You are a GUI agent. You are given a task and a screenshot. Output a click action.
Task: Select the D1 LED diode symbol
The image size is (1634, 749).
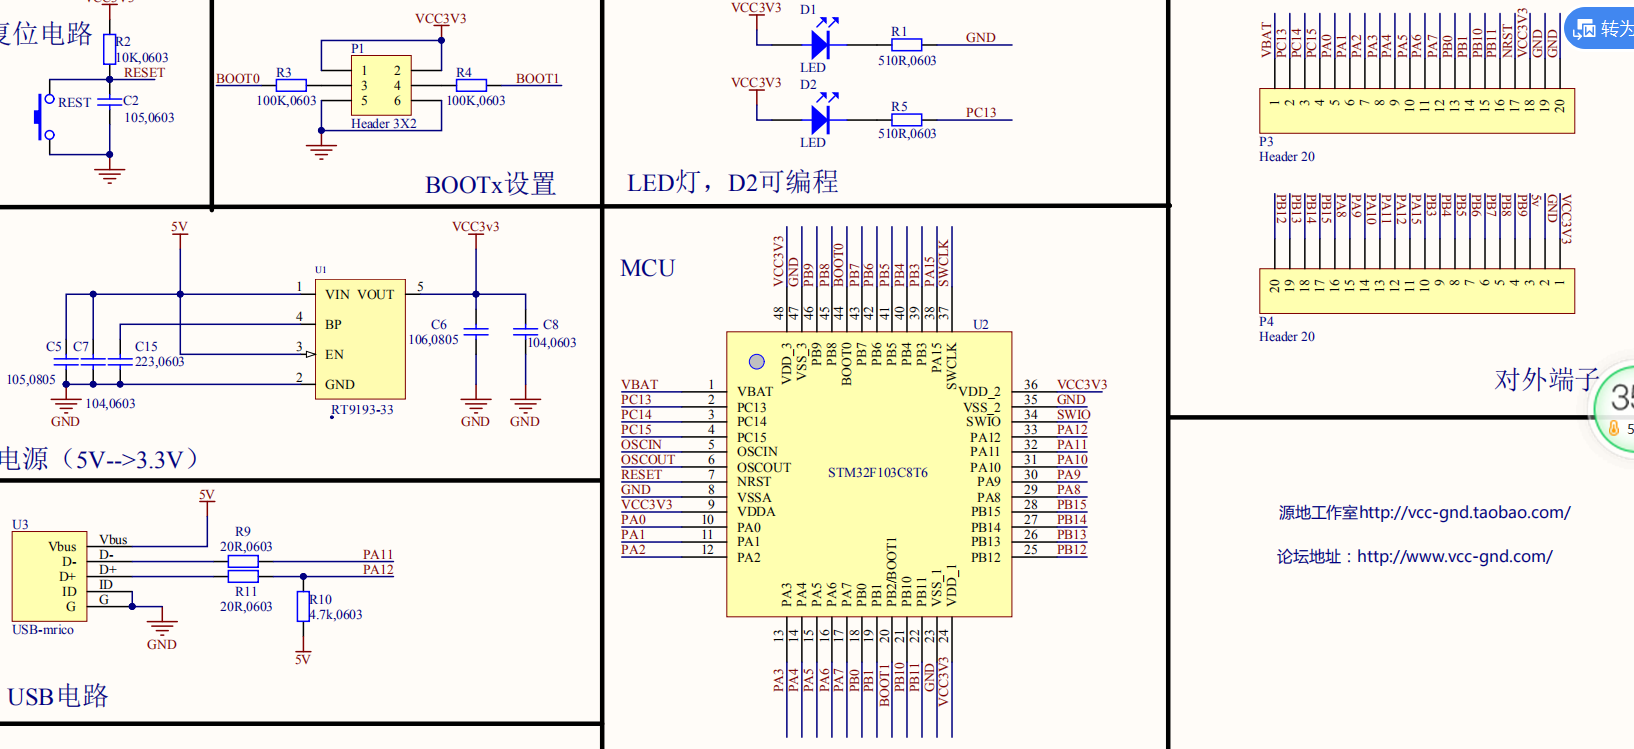(x=821, y=44)
